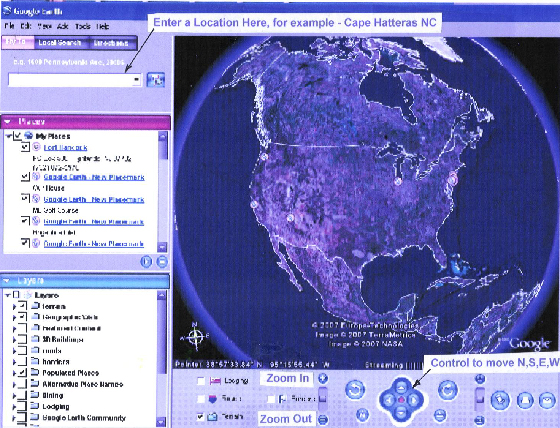Expand the 3D Buildings layer folder
The image size is (560, 428).
pyautogui.click(x=14, y=339)
